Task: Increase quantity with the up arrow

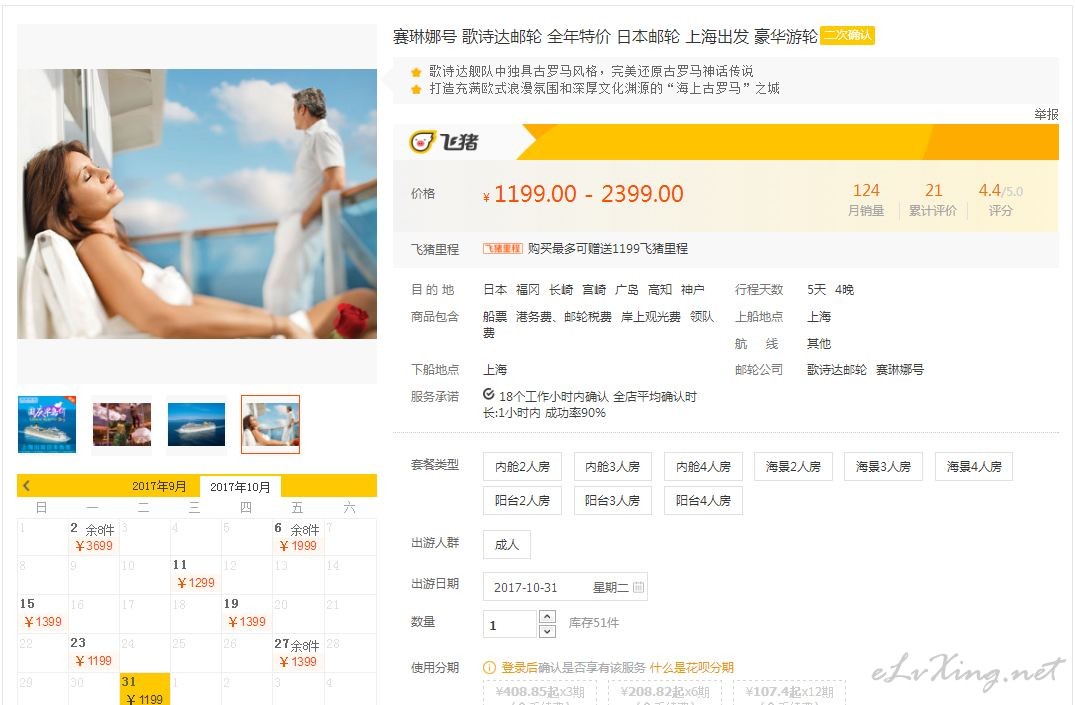Action: (x=547, y=616)
